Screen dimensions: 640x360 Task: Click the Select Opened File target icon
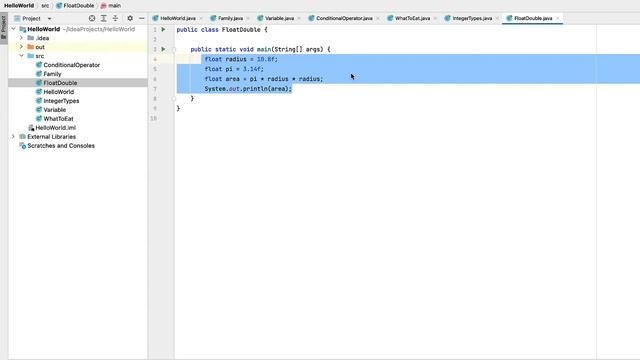click(x=92, y=18)
